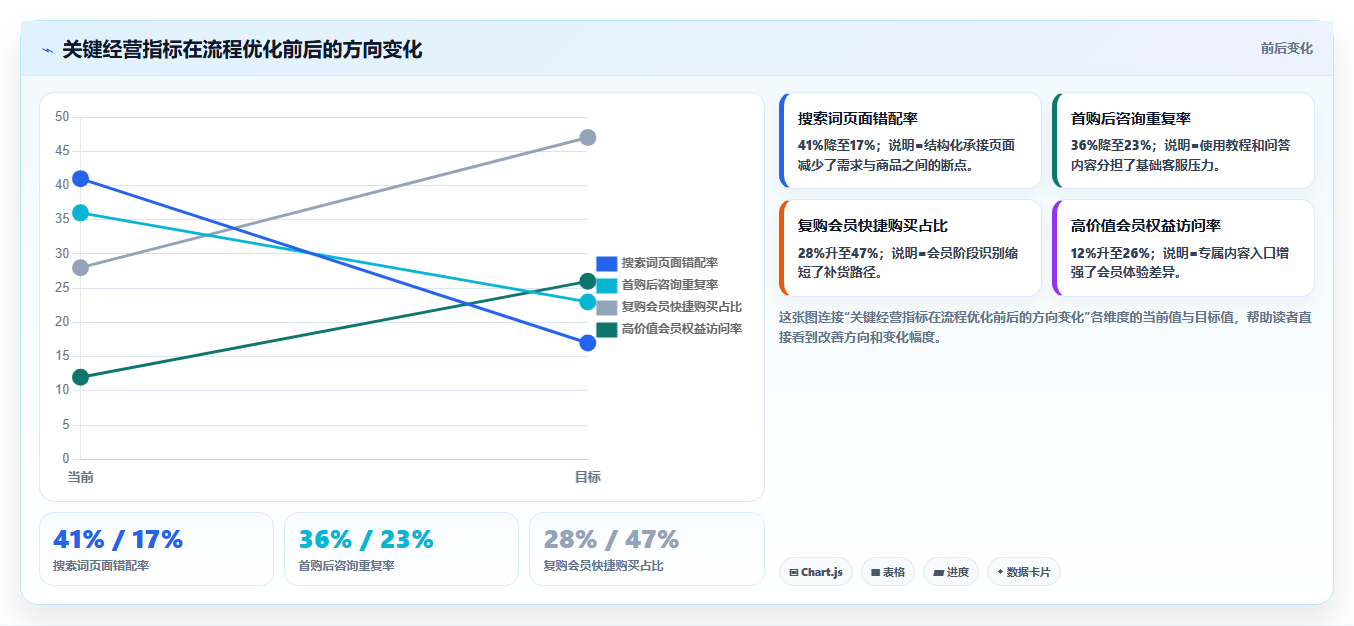Toggle 高价值会员权益访问率 legend color box

[x=606, y=329]
